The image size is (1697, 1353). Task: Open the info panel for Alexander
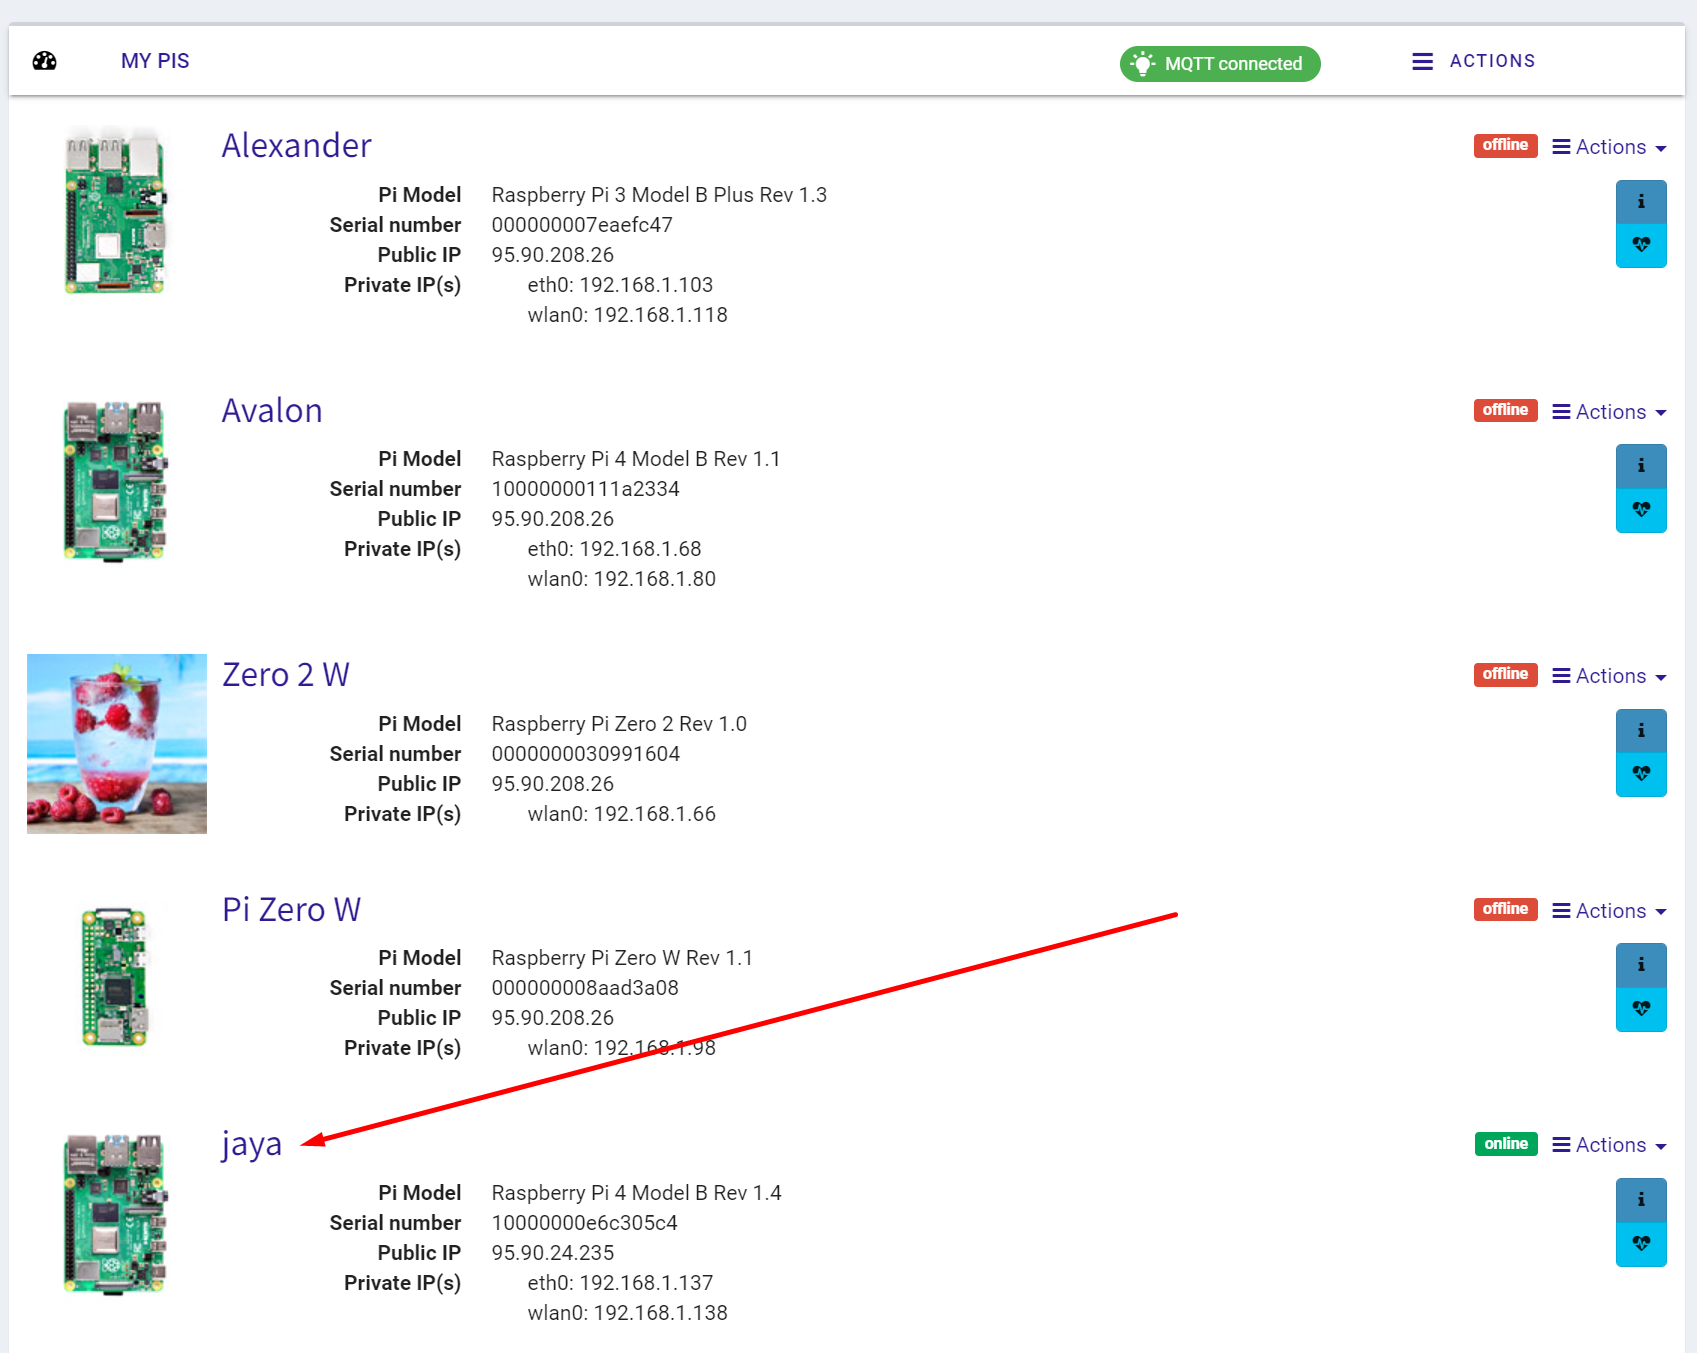(1641, 200)
